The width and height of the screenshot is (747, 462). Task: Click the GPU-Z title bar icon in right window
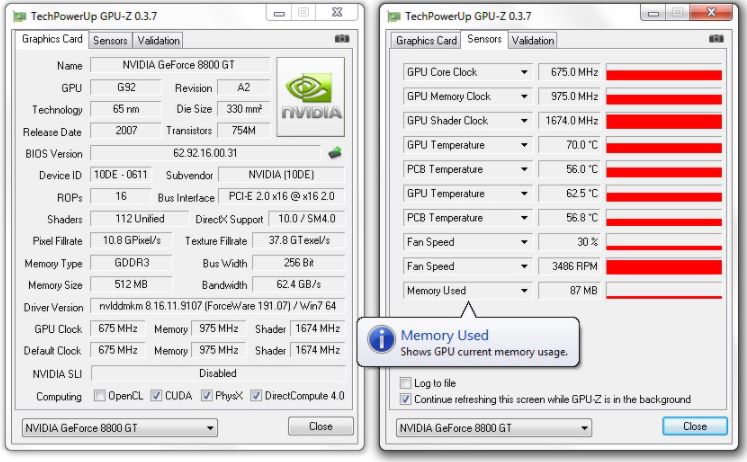(x=395, y=16)
